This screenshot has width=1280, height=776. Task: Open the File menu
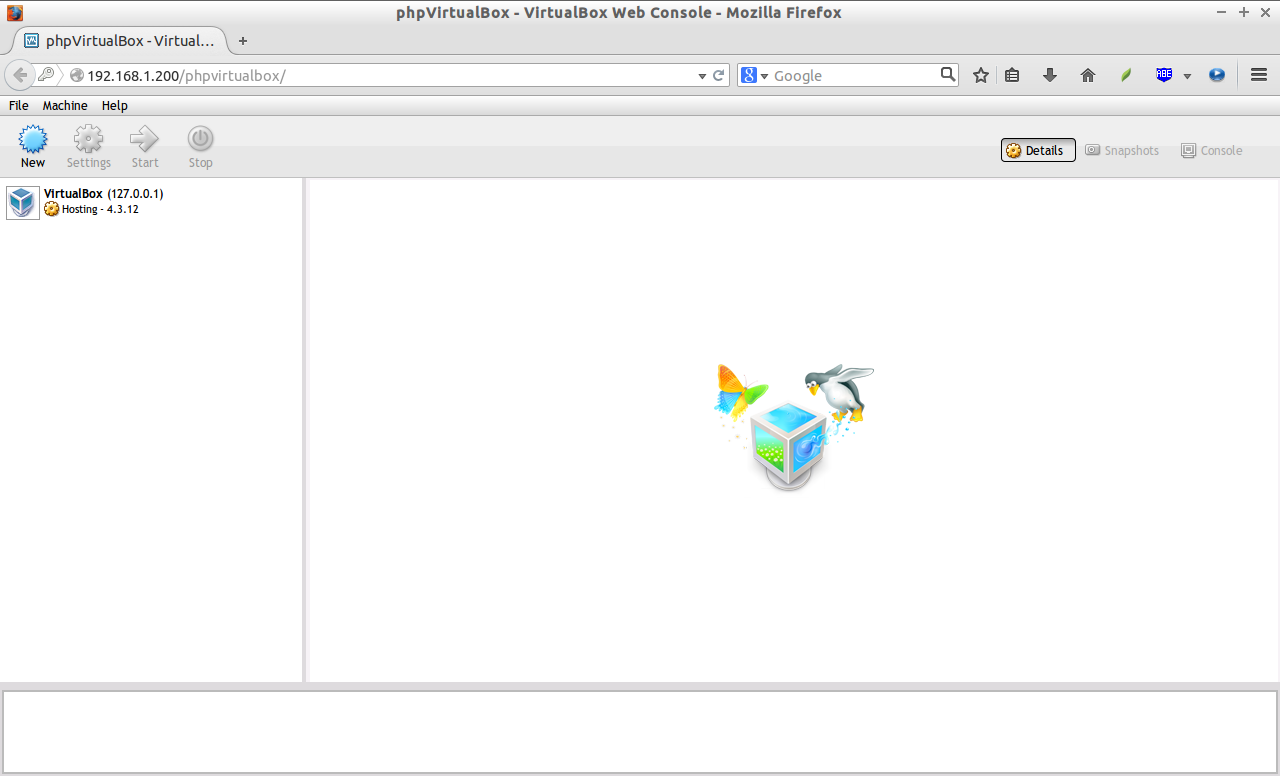pyautogui.click(x=18, y=105)
